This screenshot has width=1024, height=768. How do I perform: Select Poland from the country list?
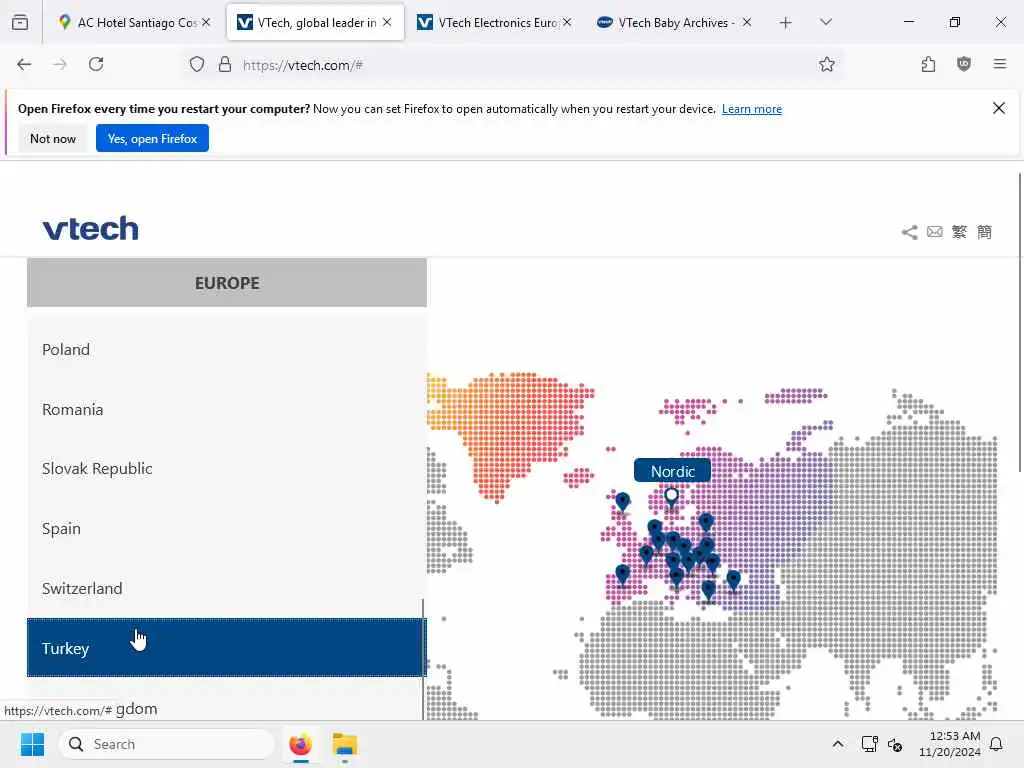tap(225, 349)
